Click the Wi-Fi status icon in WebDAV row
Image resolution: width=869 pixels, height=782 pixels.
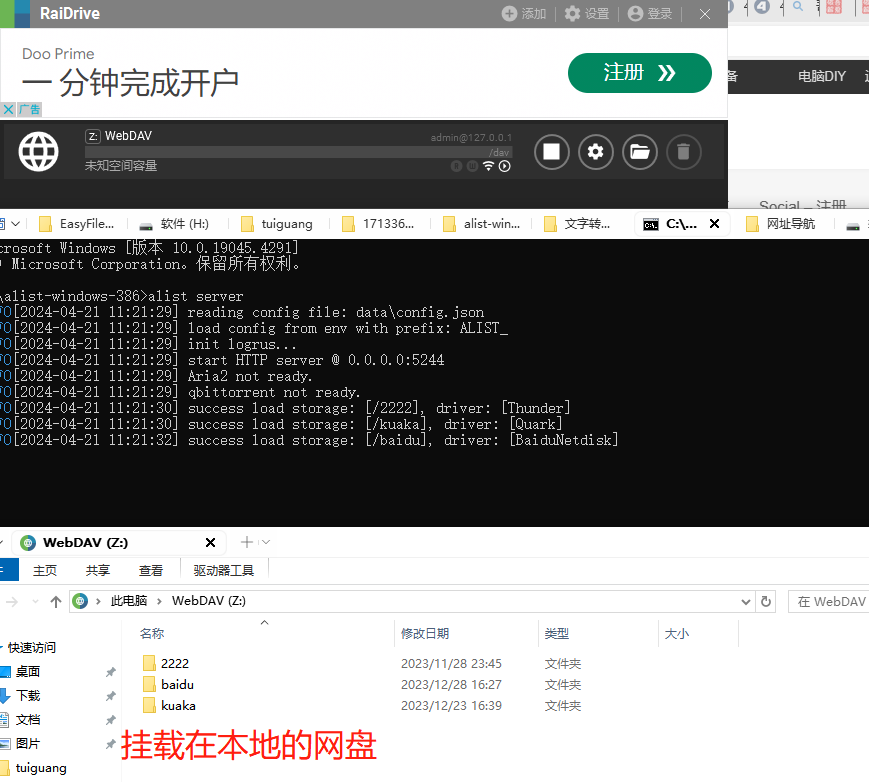(x=488, y=166)
